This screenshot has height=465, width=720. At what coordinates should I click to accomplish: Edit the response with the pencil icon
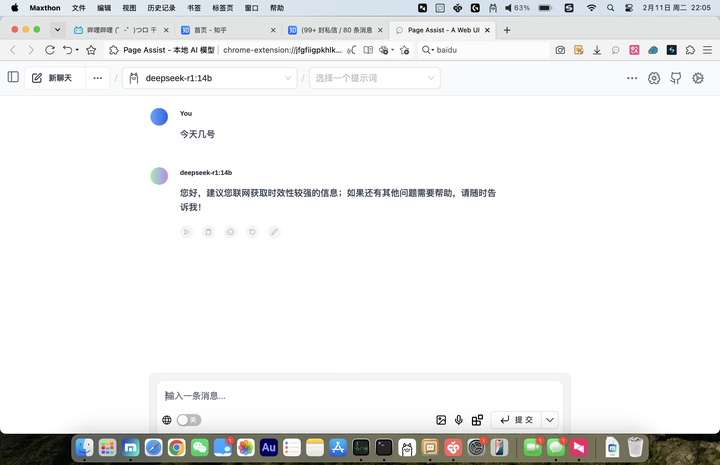274,232
